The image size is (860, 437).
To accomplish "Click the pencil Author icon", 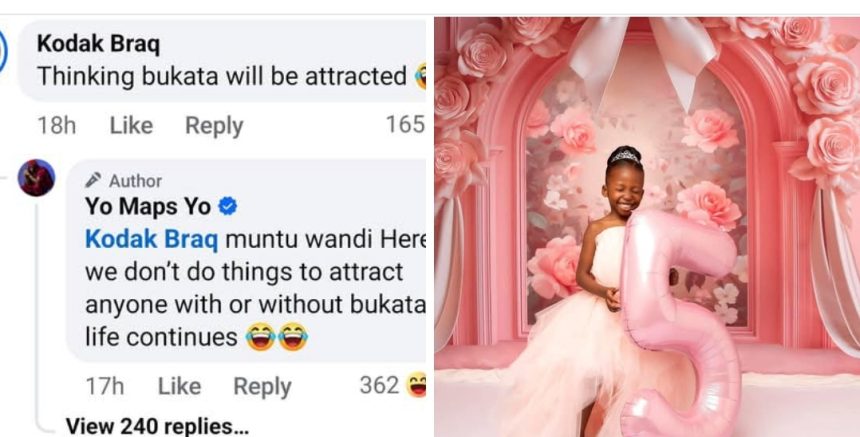I will click(93, 180).
